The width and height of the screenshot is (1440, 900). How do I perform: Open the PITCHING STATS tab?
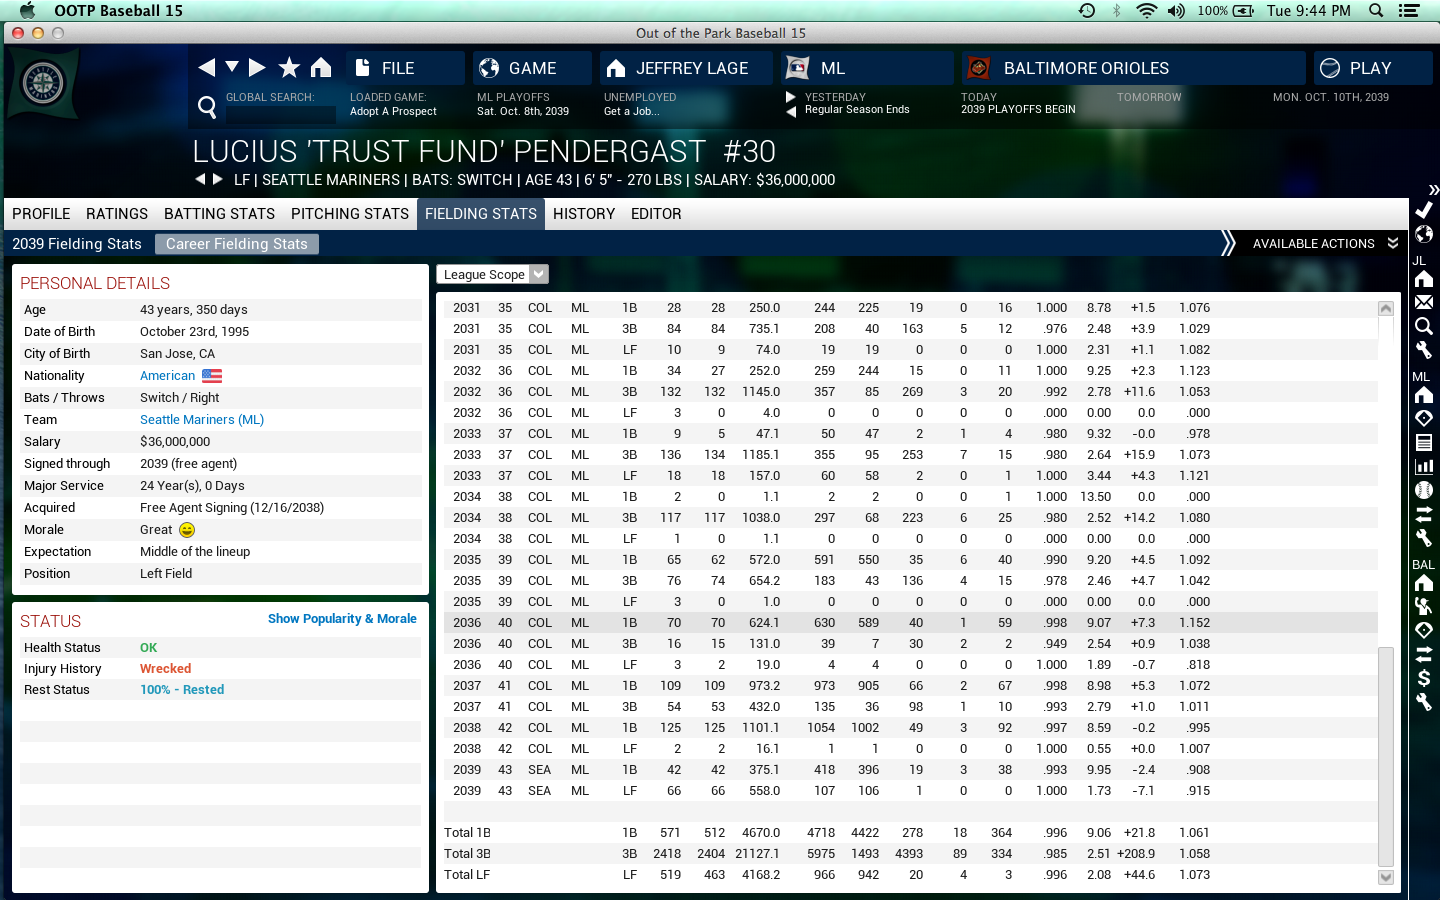pos(350,214)
